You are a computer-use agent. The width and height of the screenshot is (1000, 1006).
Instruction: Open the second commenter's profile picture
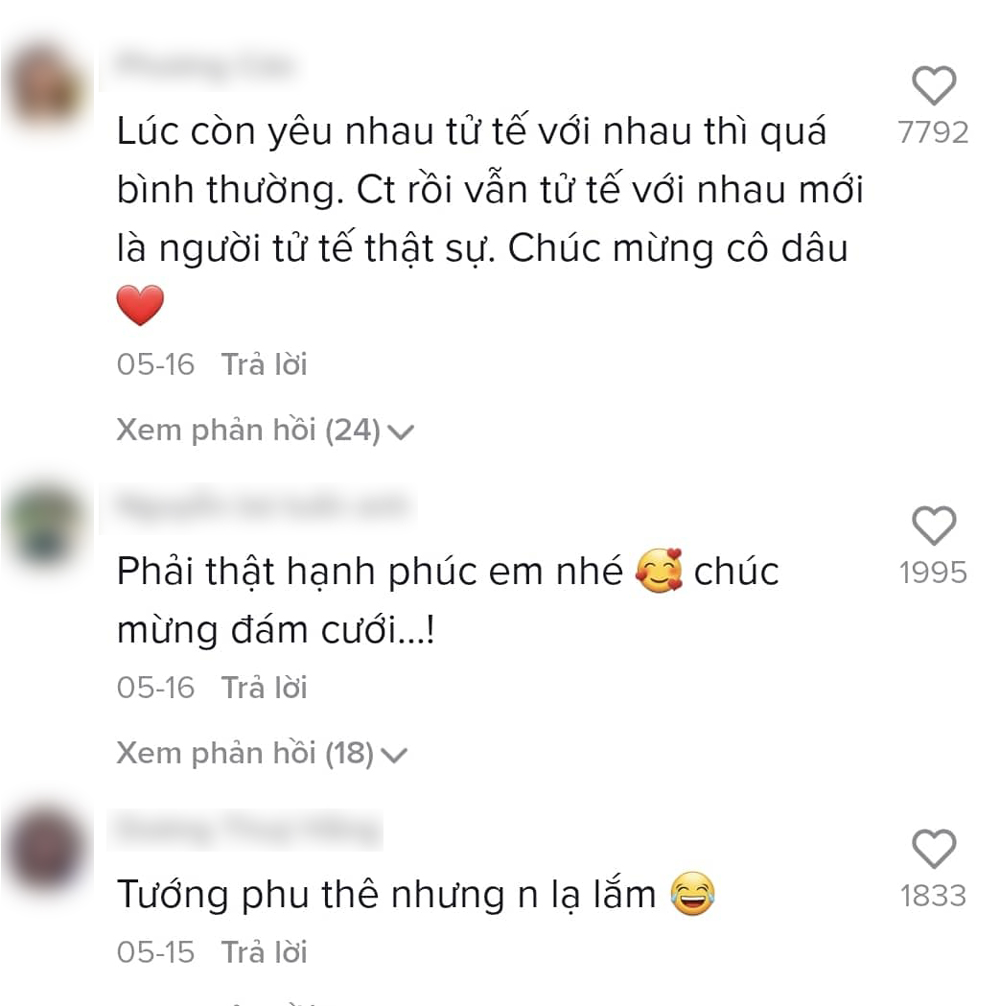coord(46,526)
